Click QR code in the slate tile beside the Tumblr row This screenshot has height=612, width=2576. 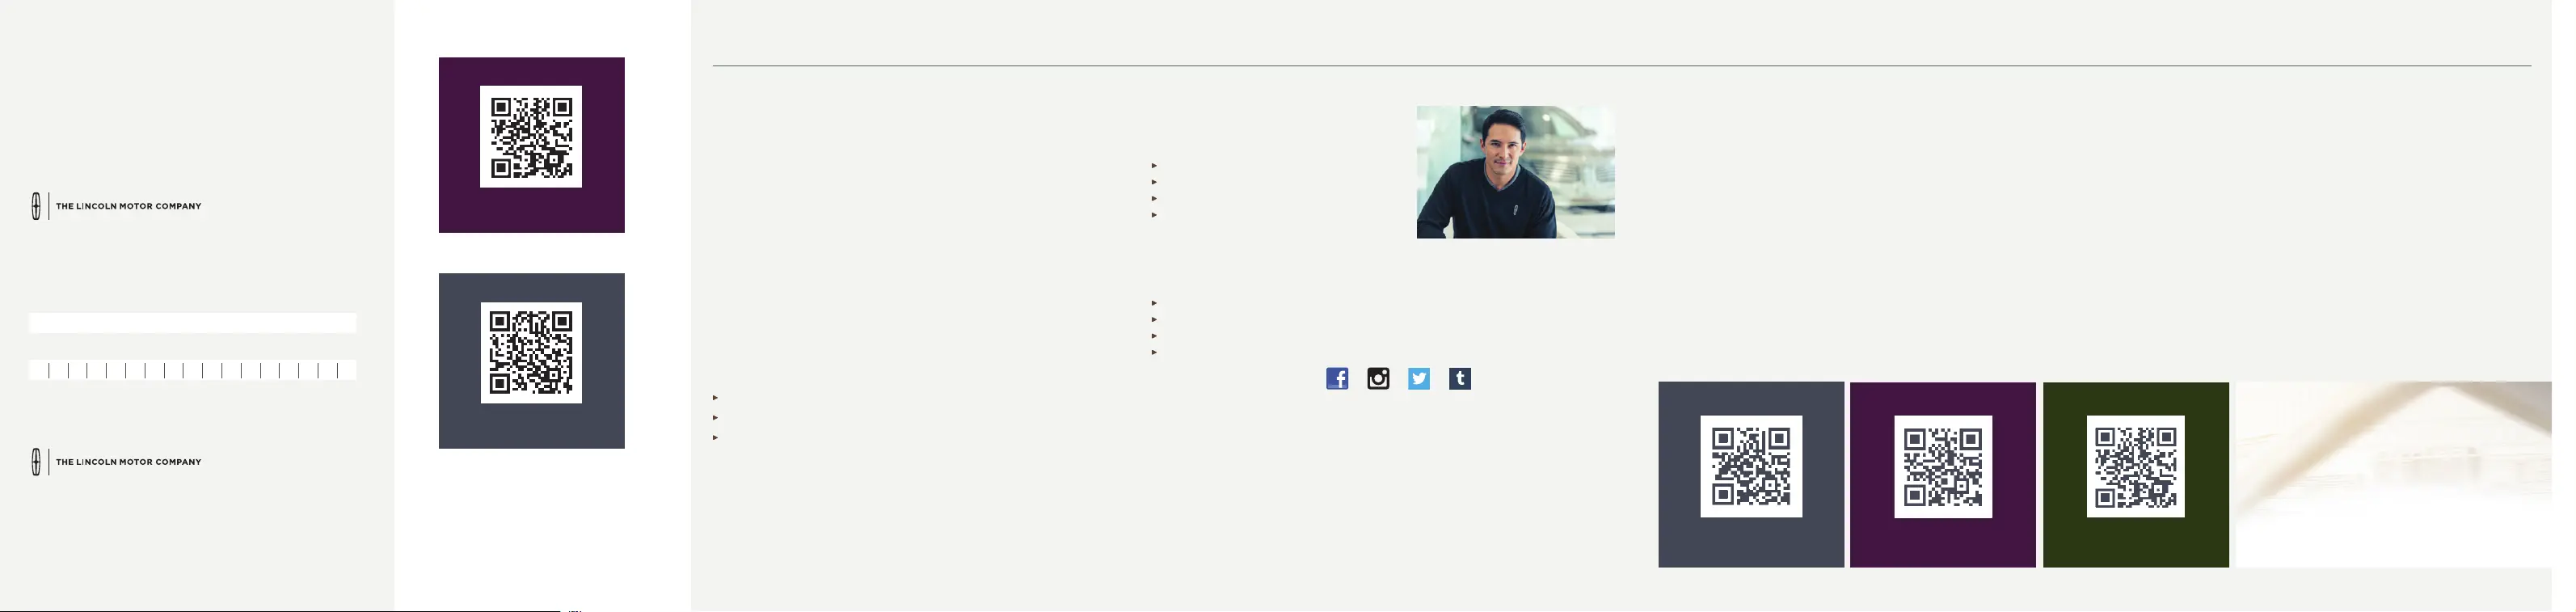pos(1751,466)
